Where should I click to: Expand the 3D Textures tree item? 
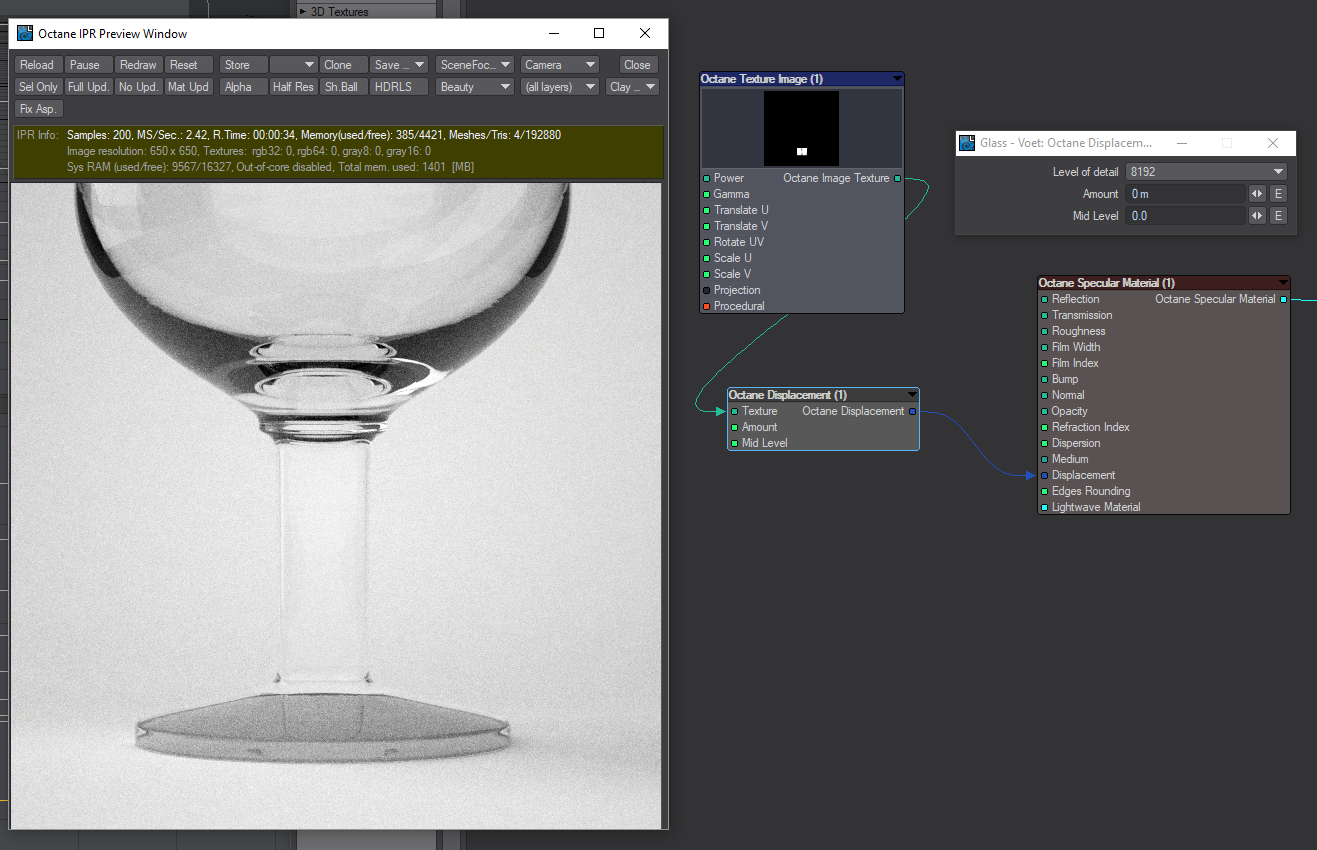pyautogui.click(x=303, y=12)
